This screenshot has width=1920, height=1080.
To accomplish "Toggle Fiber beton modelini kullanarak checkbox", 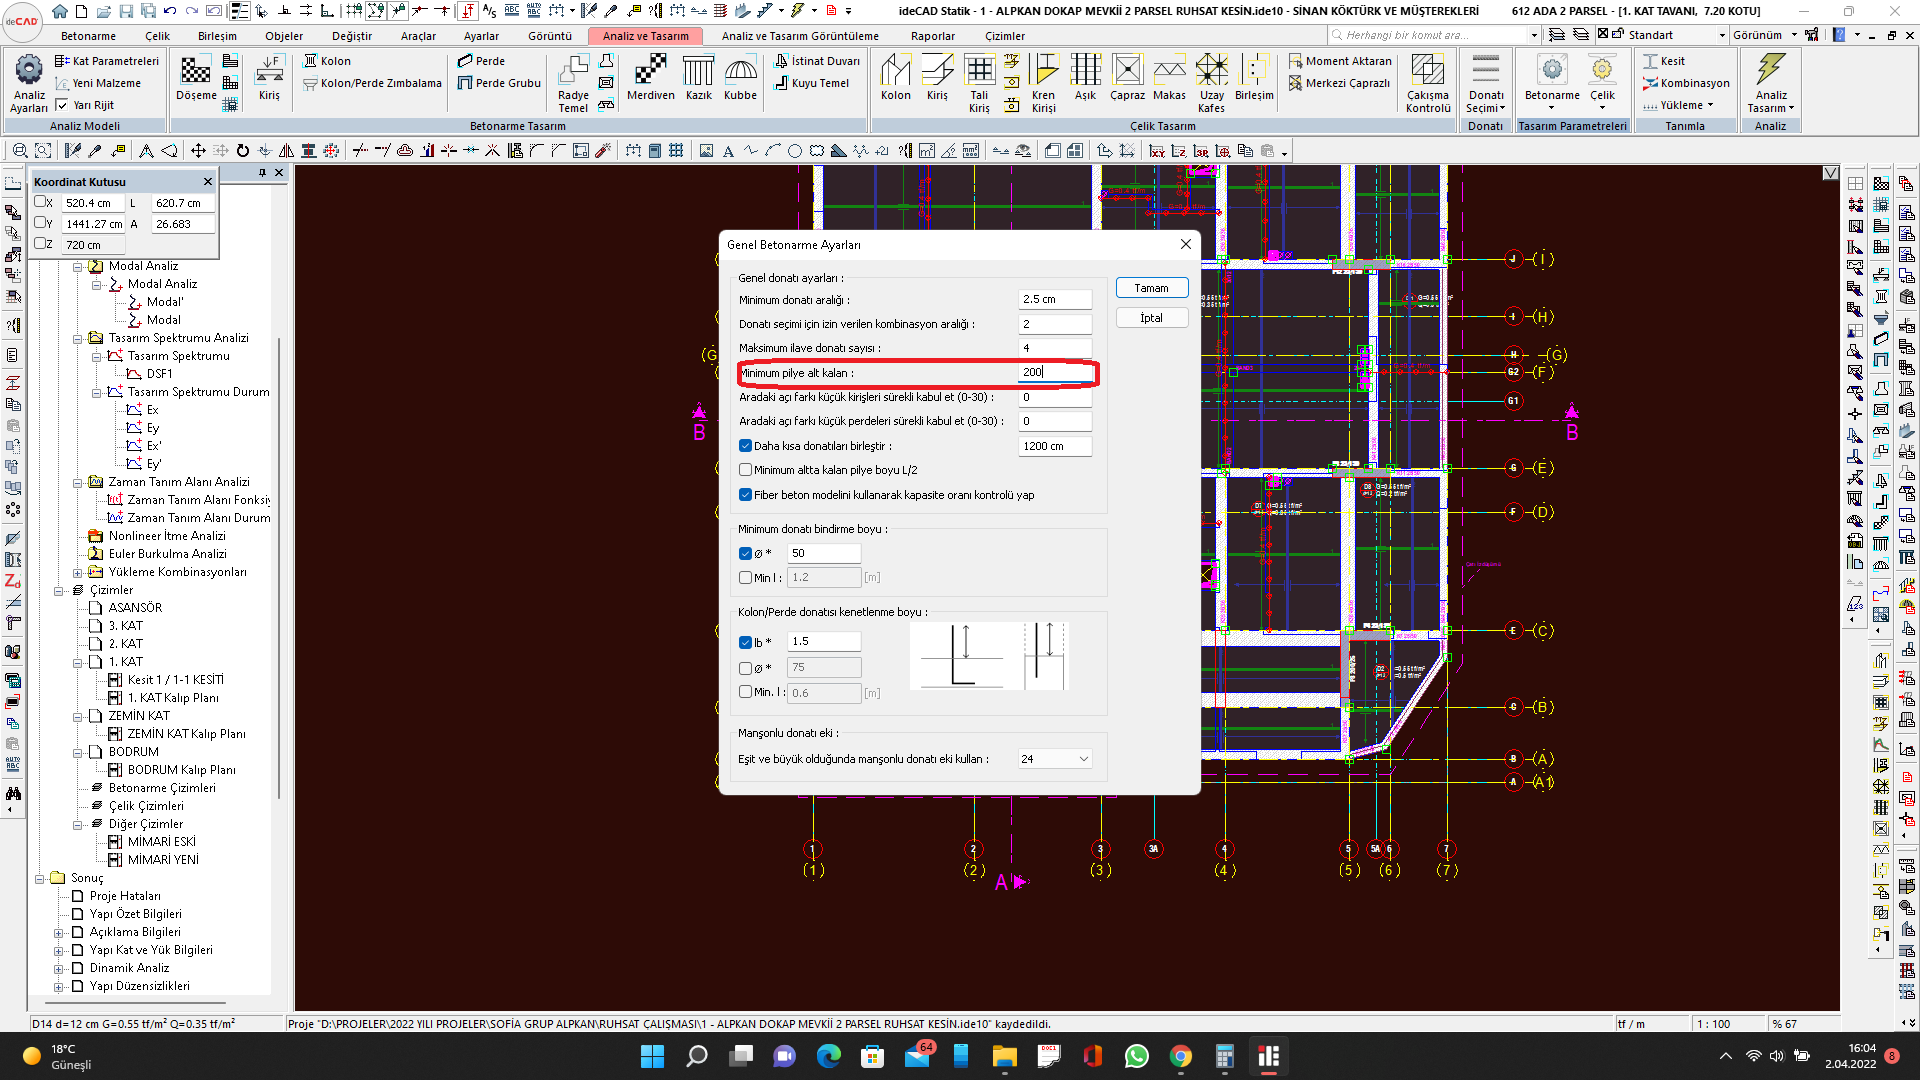I will pyautogui.click(x=745, y=495).
